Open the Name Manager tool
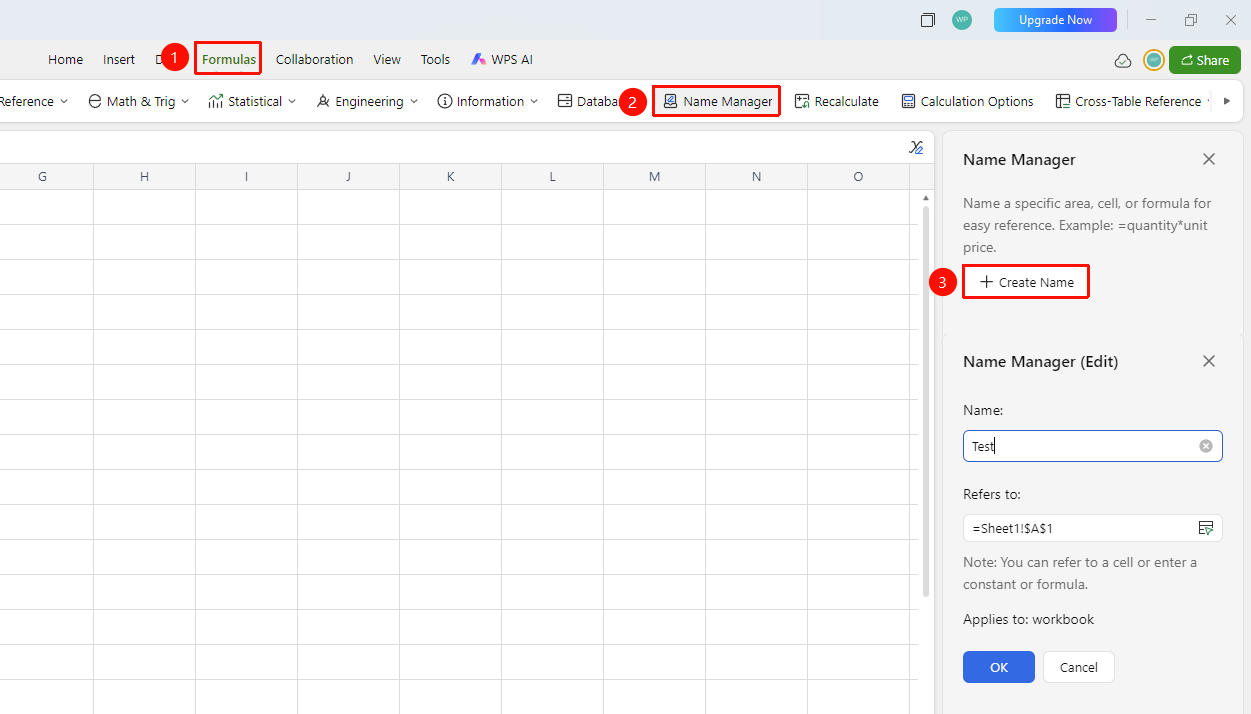This screenshot has width=1251, height=714. (717, 101)
